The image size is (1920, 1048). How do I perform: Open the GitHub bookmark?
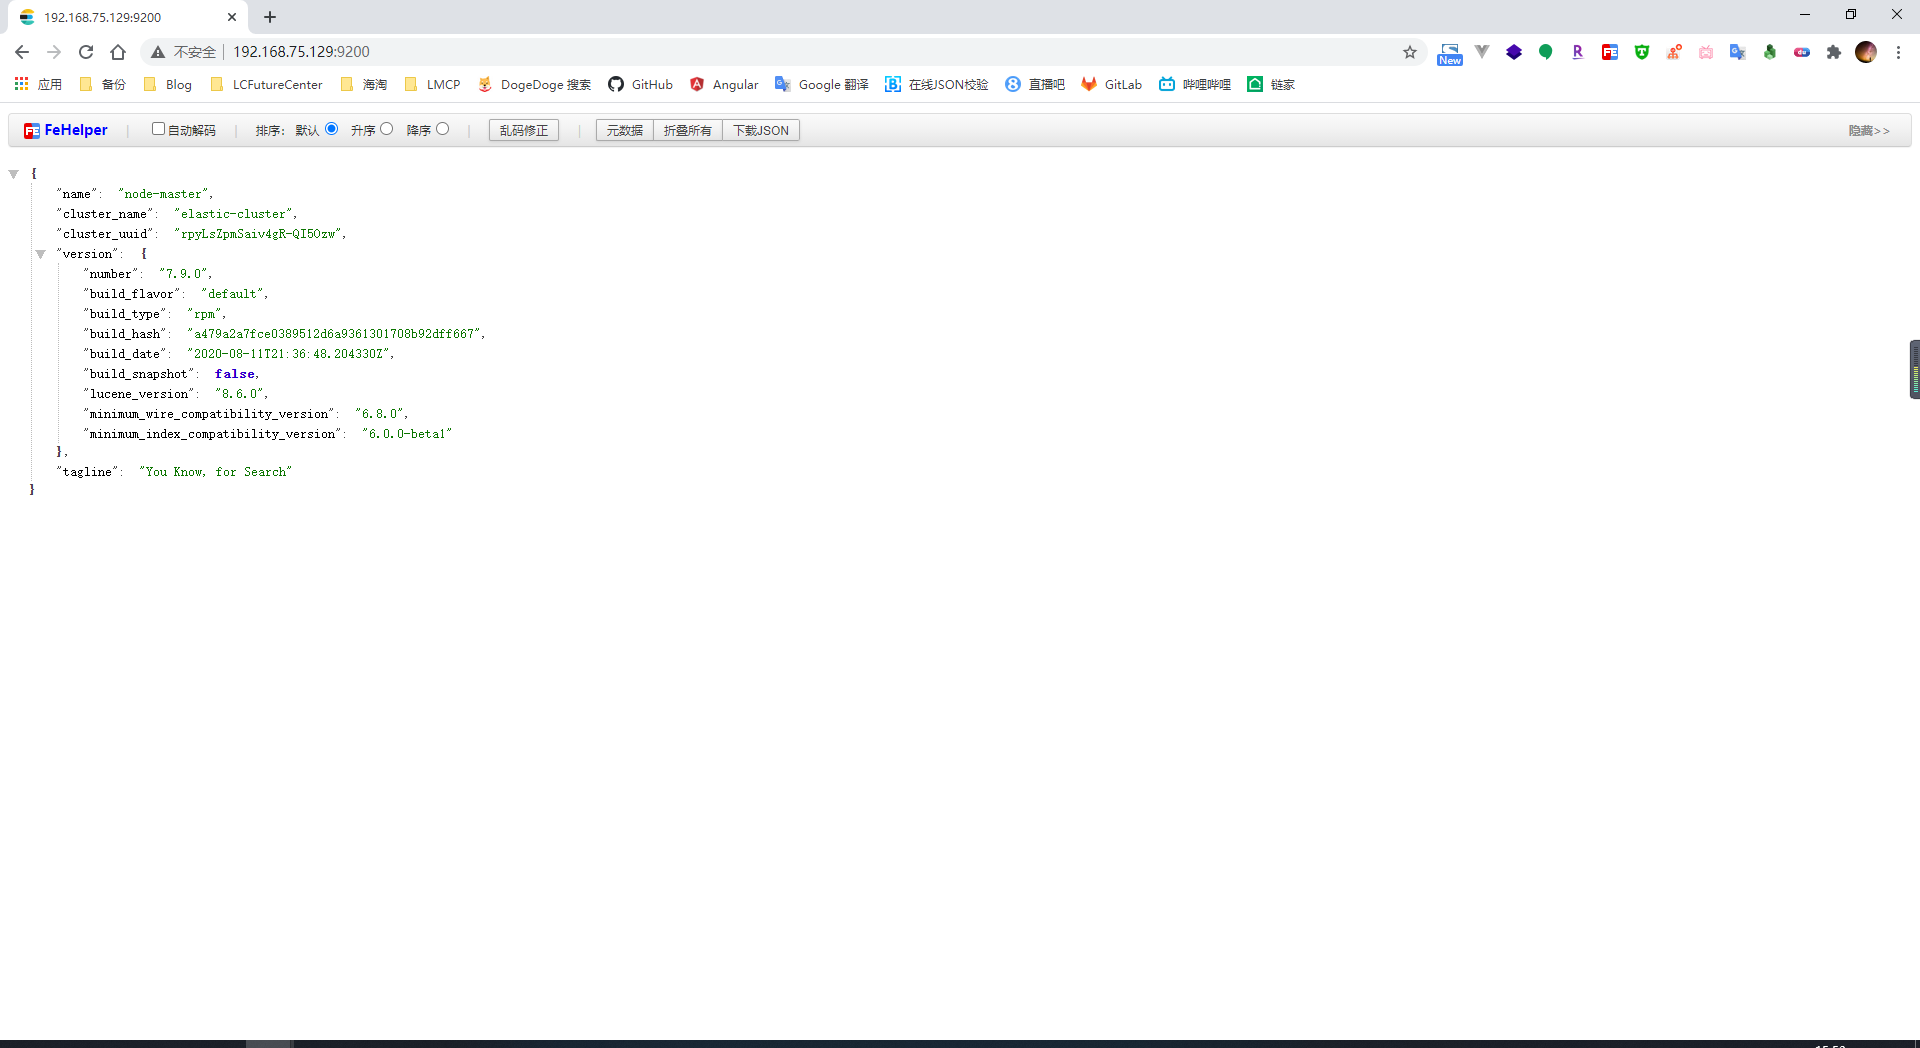[641, 84]
